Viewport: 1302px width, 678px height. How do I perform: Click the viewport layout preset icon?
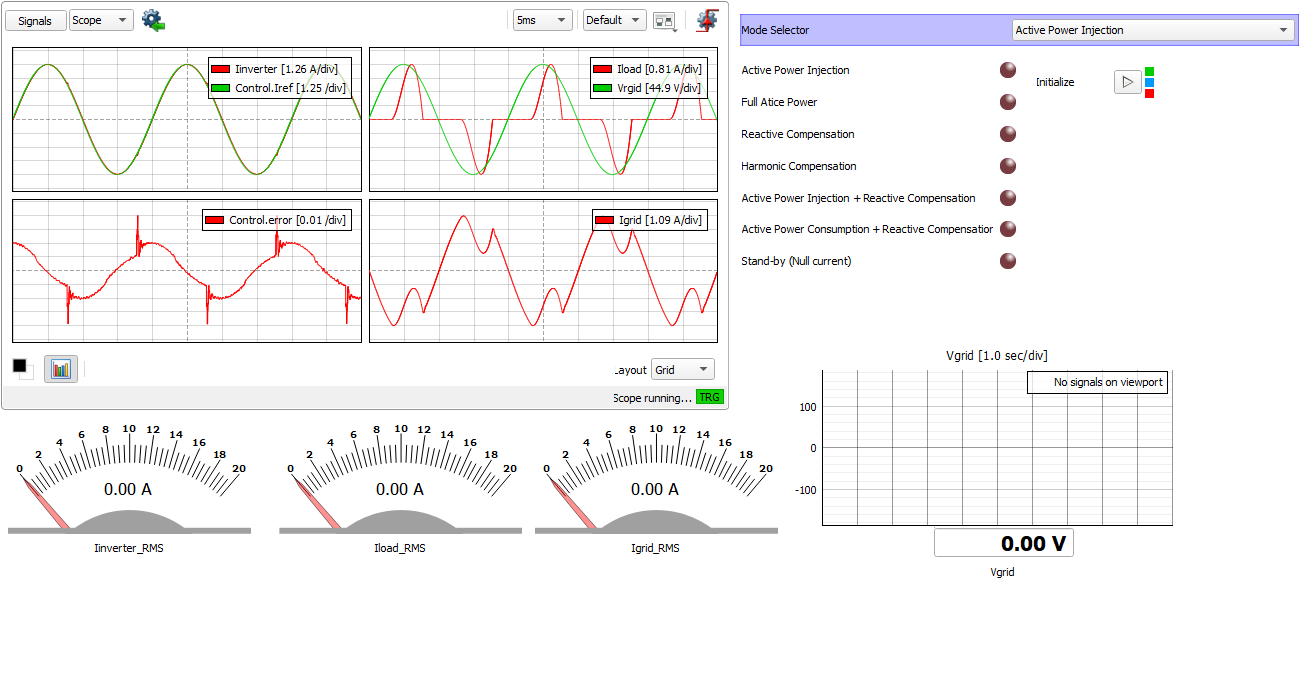[x=664, y=20]
